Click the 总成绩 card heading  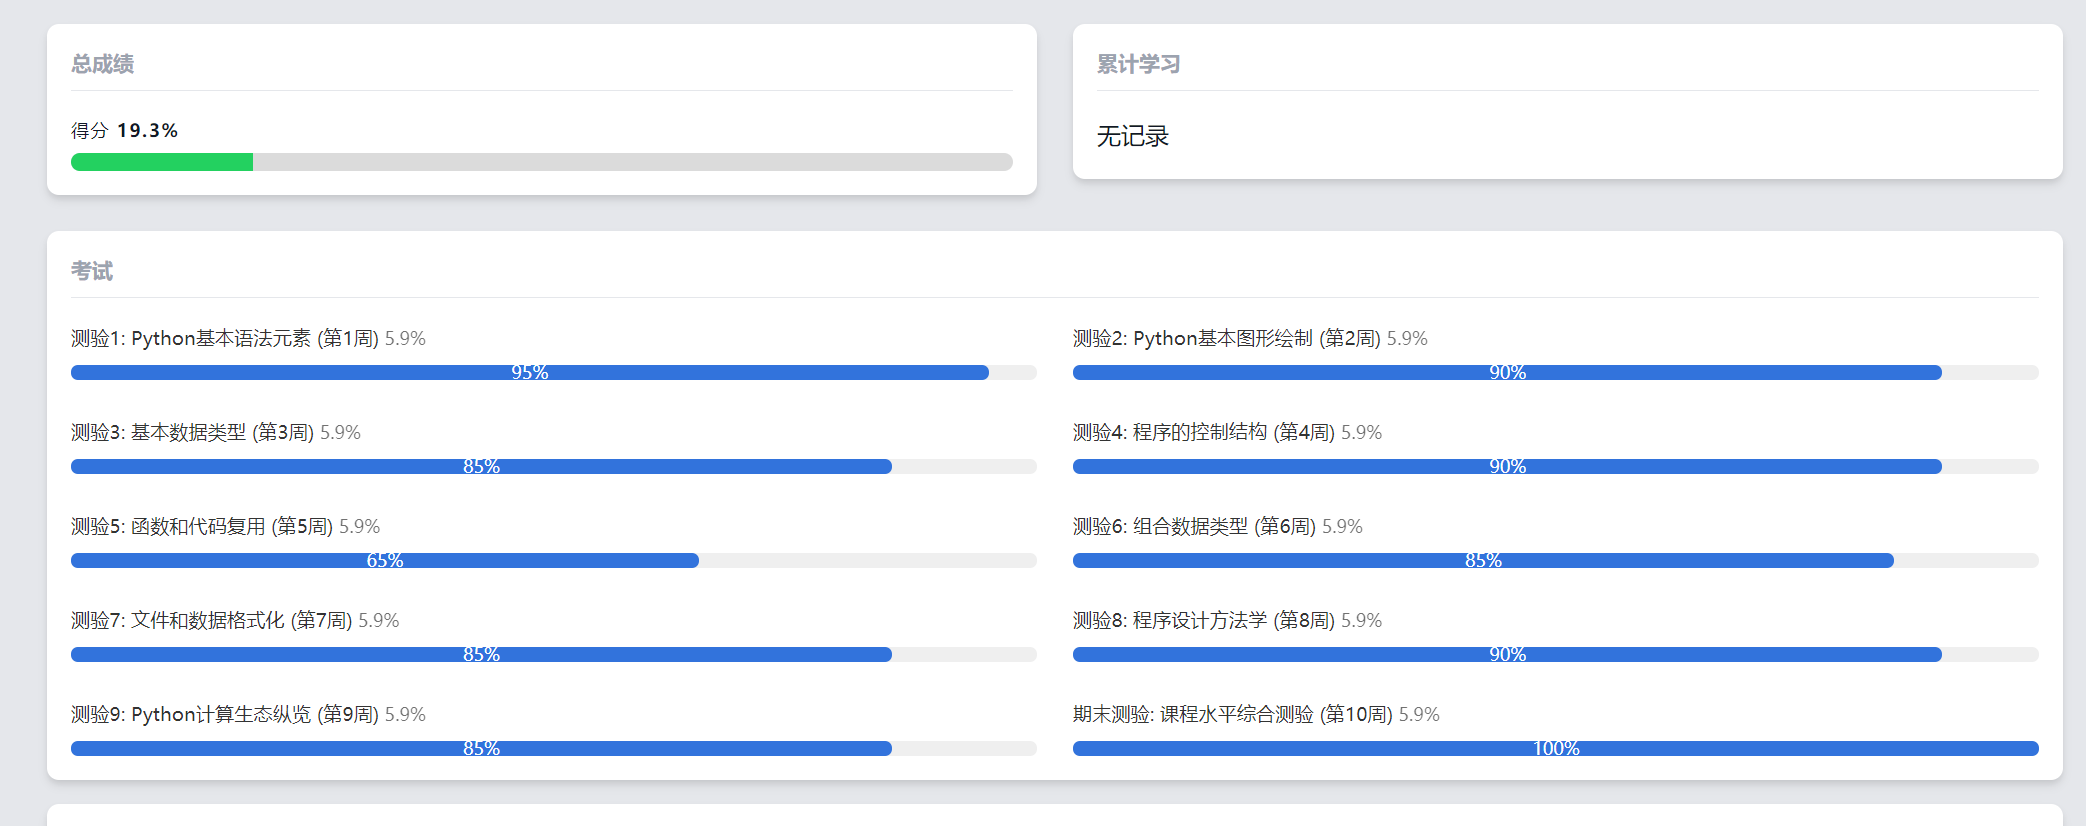pyautogui.click(x=103, y=64)
